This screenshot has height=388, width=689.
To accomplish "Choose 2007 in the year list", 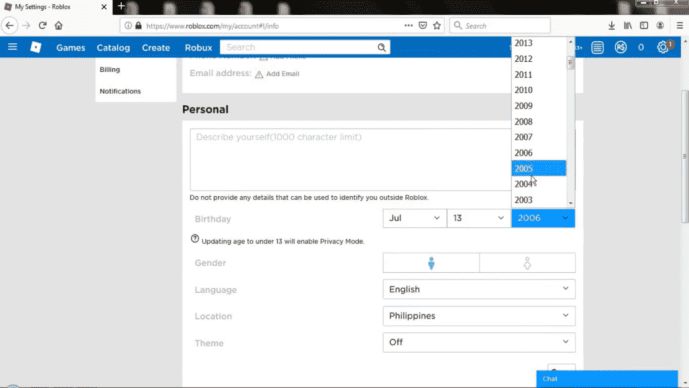I will tap(539, 137).
